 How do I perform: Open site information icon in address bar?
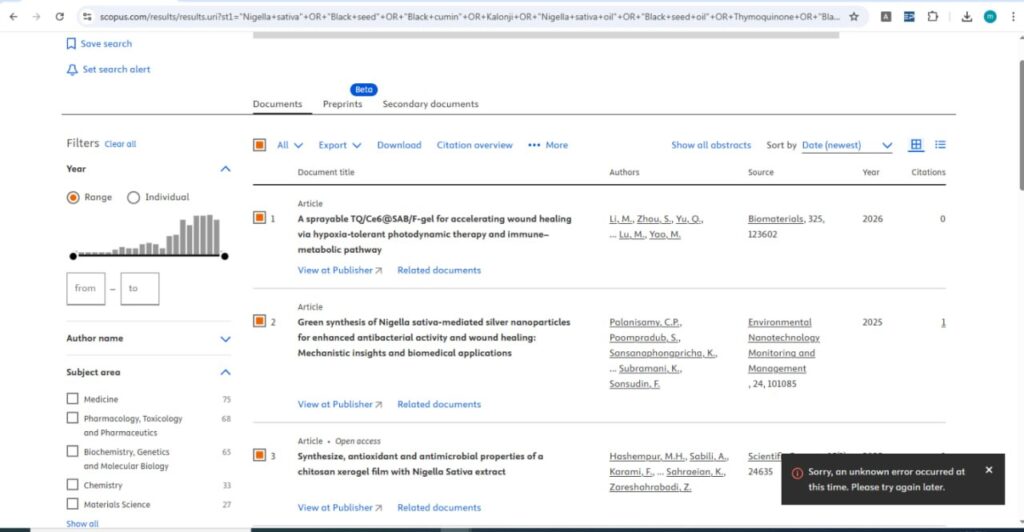pyautogui.click(x=87, y=17)
